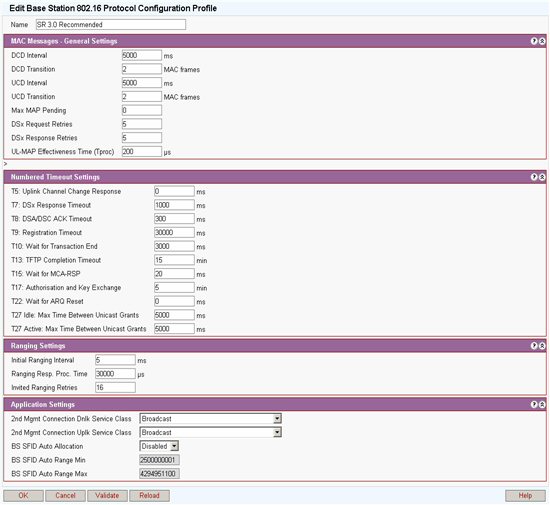The image size is (550, 505).
Task: Click the Validate button
Action: coord(107,496)
